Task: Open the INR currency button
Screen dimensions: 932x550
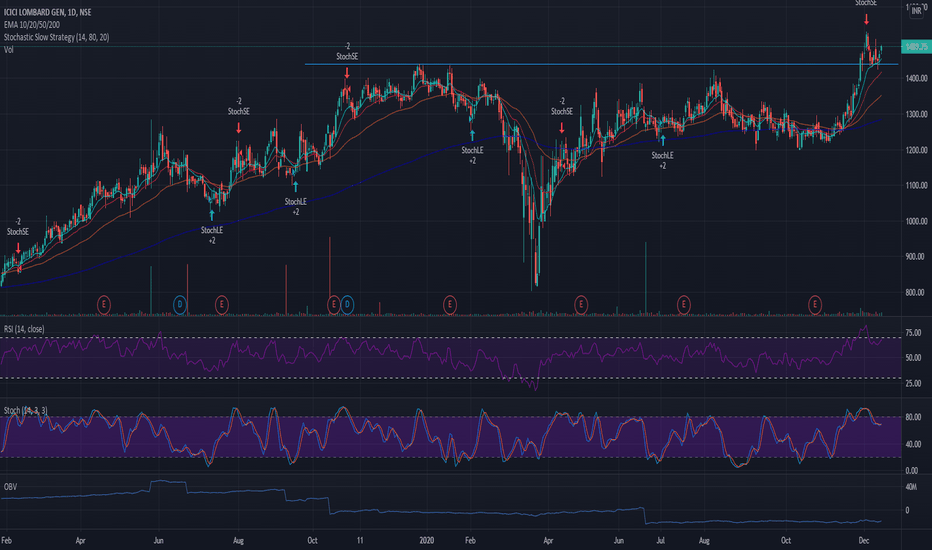Action: (916, 11)
